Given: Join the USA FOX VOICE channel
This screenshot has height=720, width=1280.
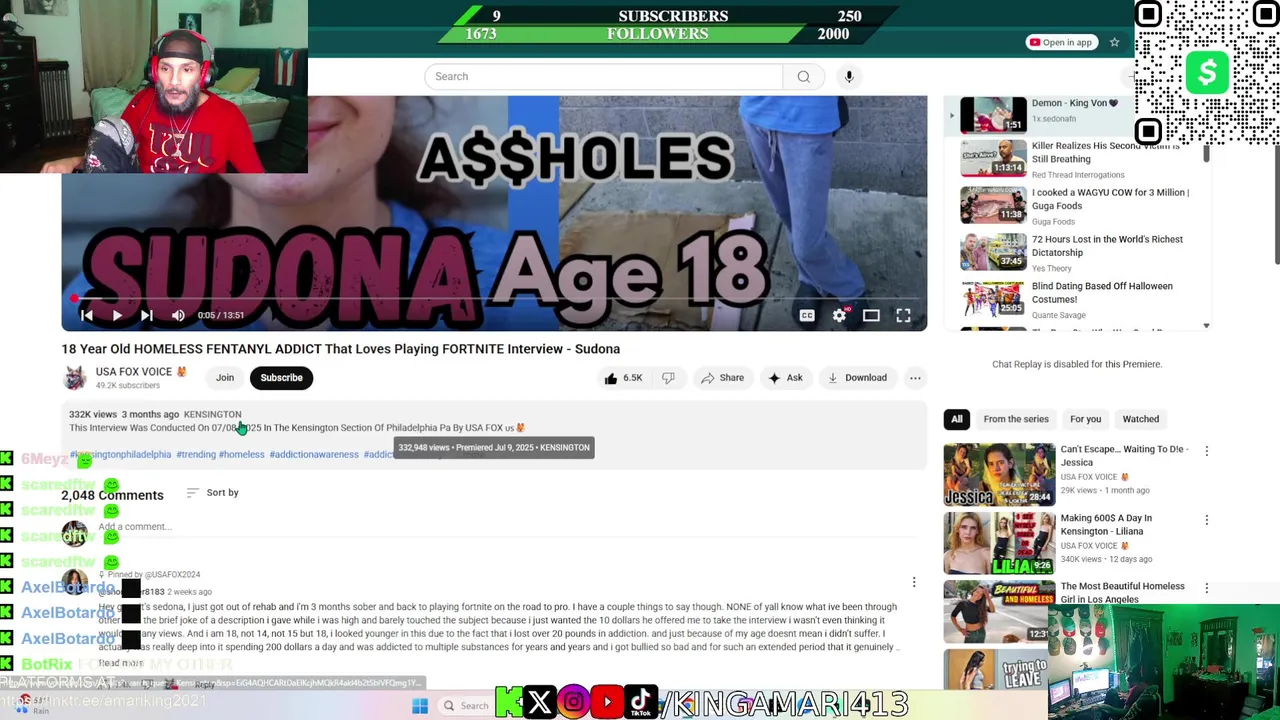Looking at the screenshot, I should coord(225,378).
